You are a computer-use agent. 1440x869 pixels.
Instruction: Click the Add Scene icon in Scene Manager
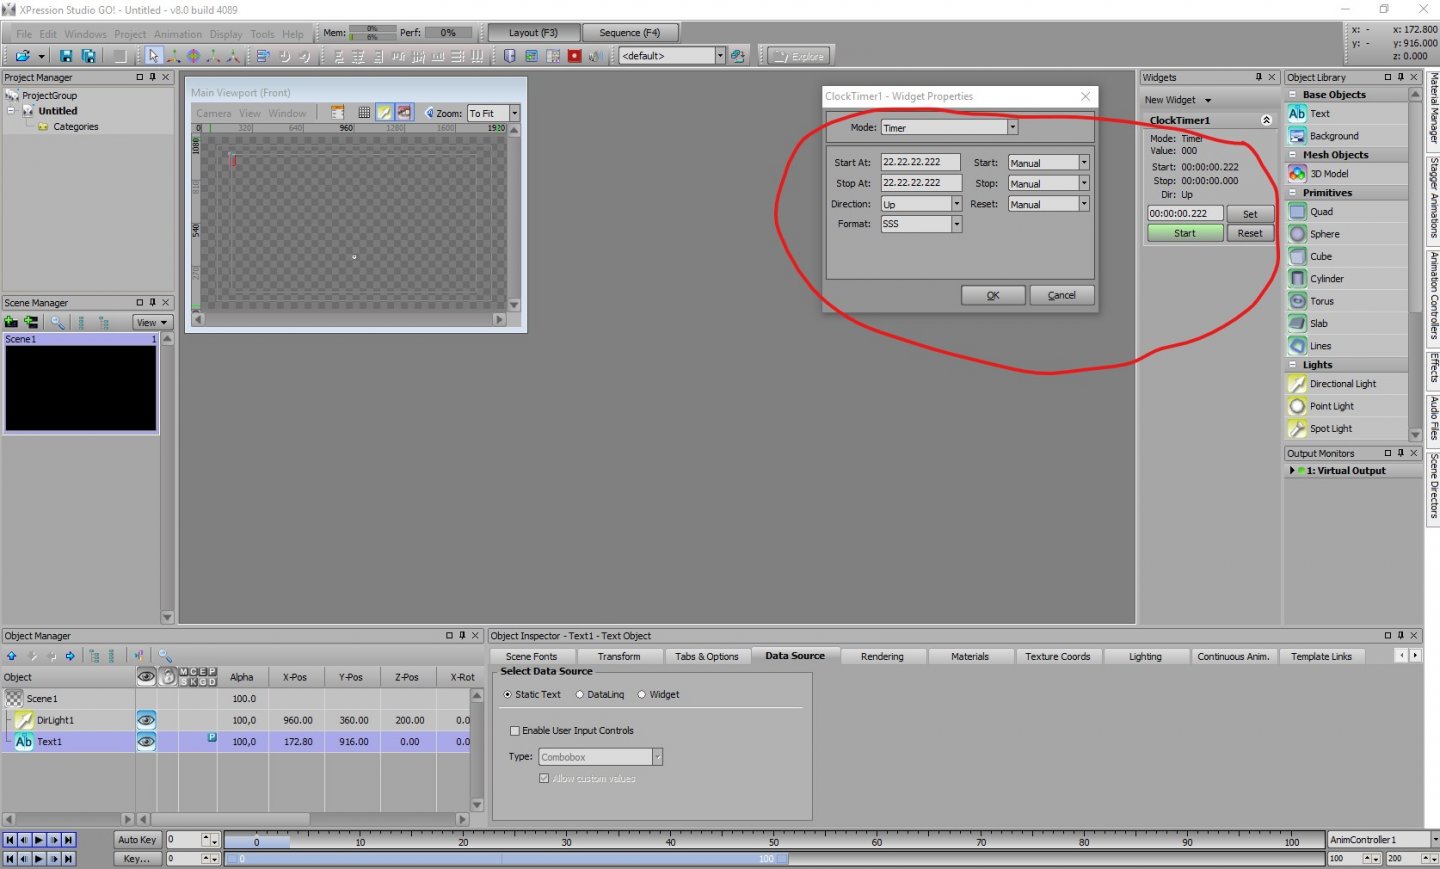[x=11, y=322]
